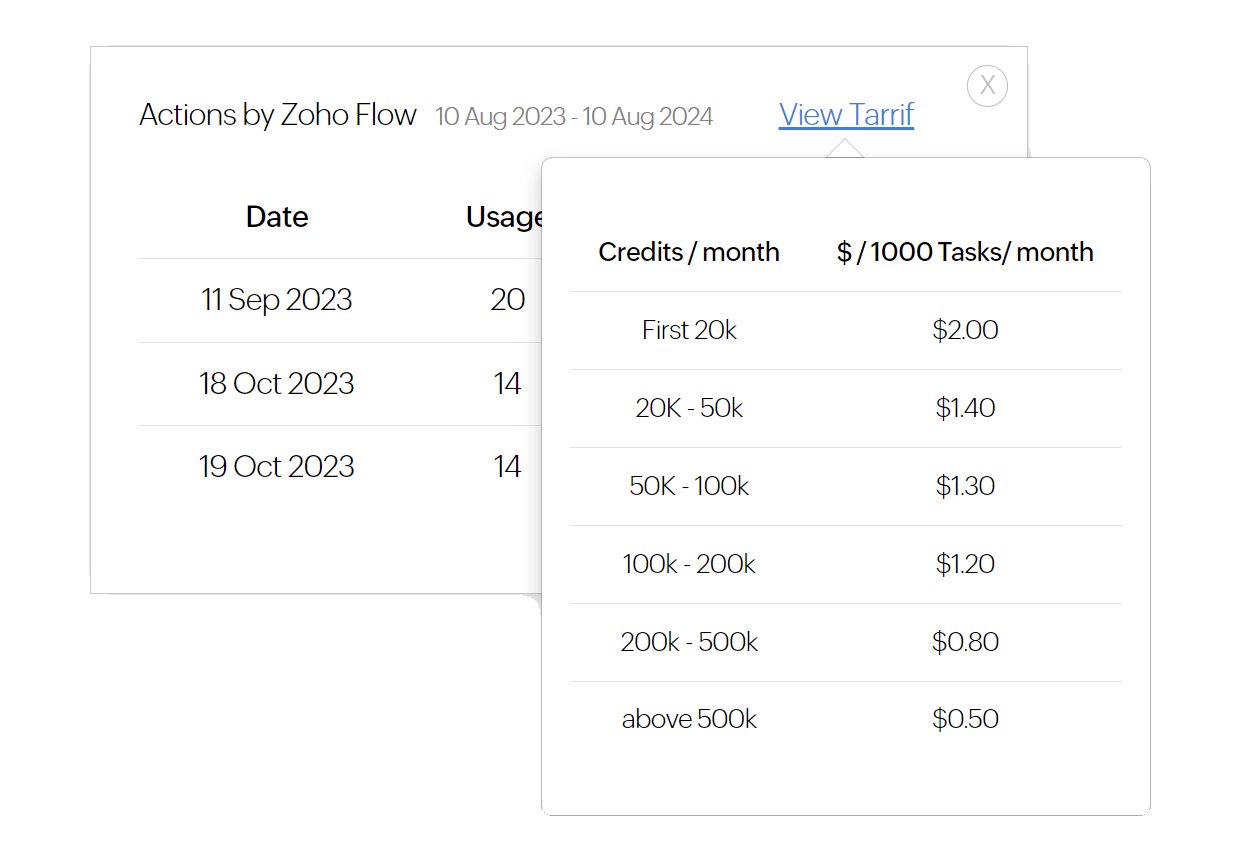Select the 11 Sep 2023 date entry
Image resolution: width=1254 pixels, height=868 pixels.
pyautogui.click(x=277, y=300)
